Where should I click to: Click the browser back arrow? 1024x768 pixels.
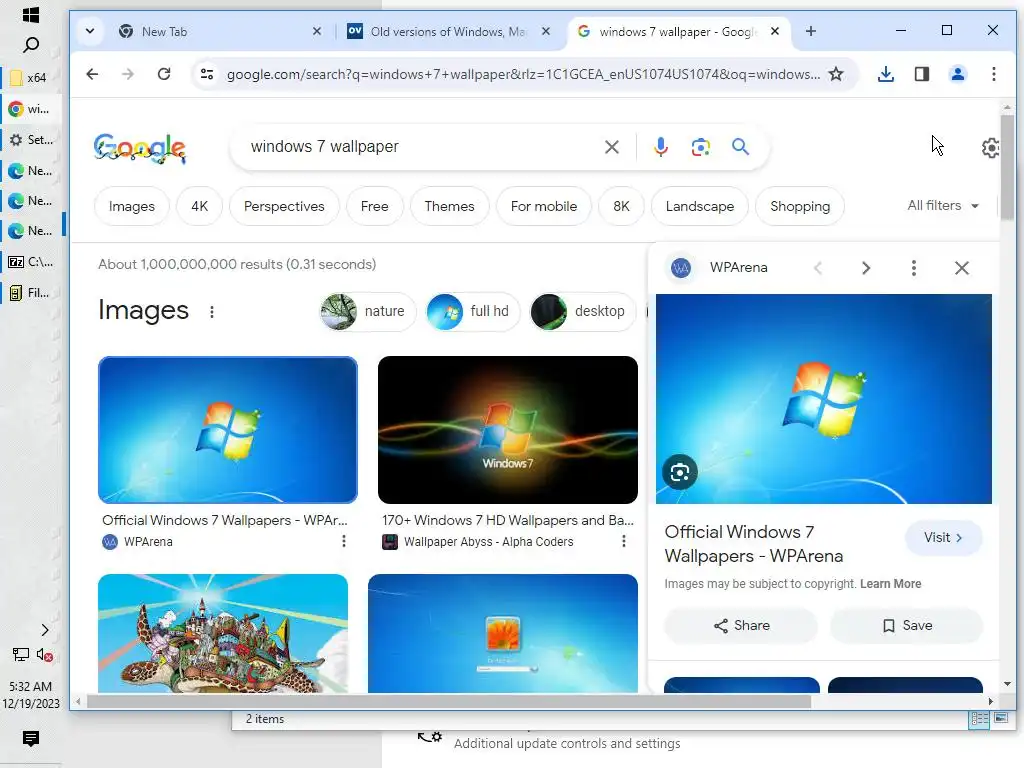tap(92, 74)
